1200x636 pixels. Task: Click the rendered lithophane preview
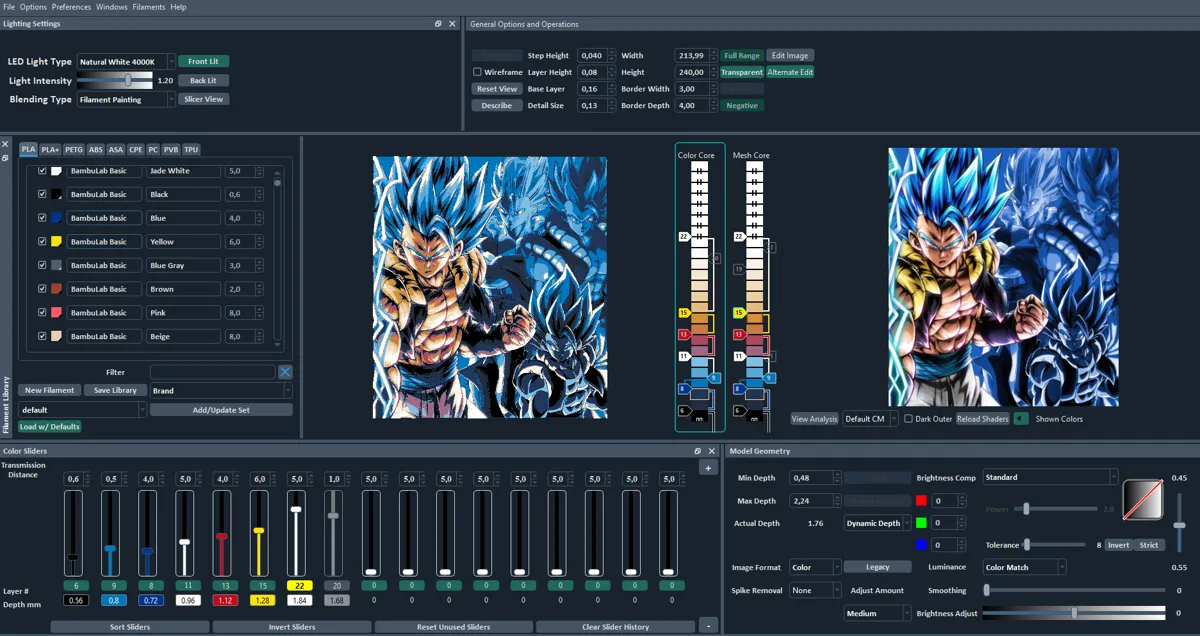[x=1004, y=277]
